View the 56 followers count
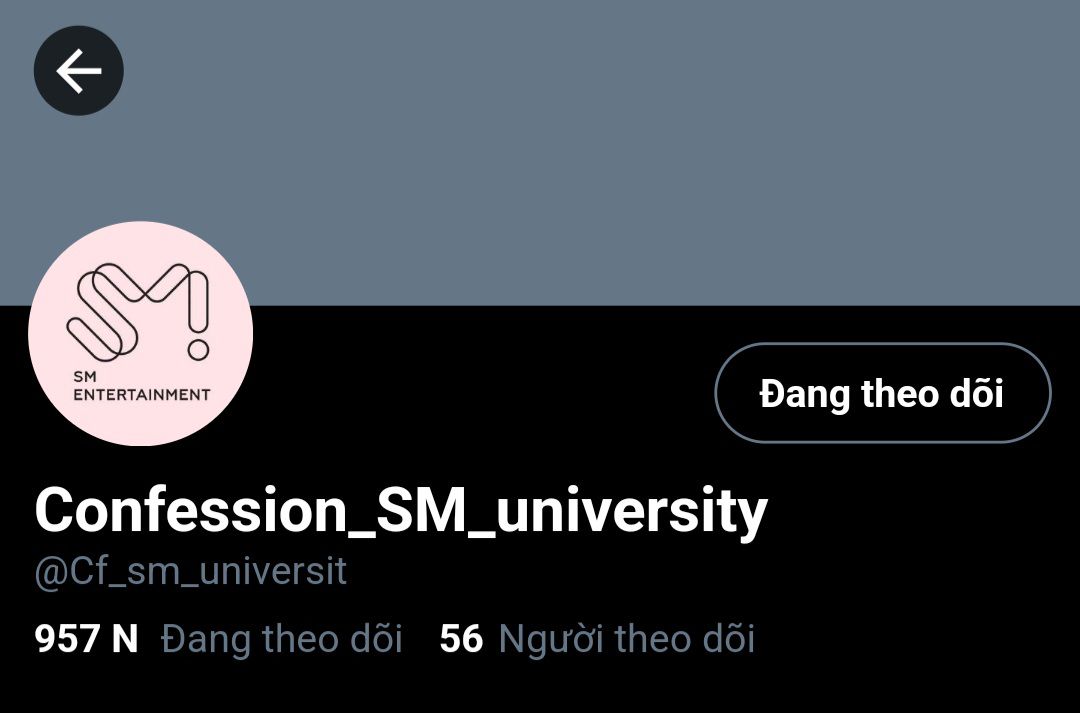 461,639
